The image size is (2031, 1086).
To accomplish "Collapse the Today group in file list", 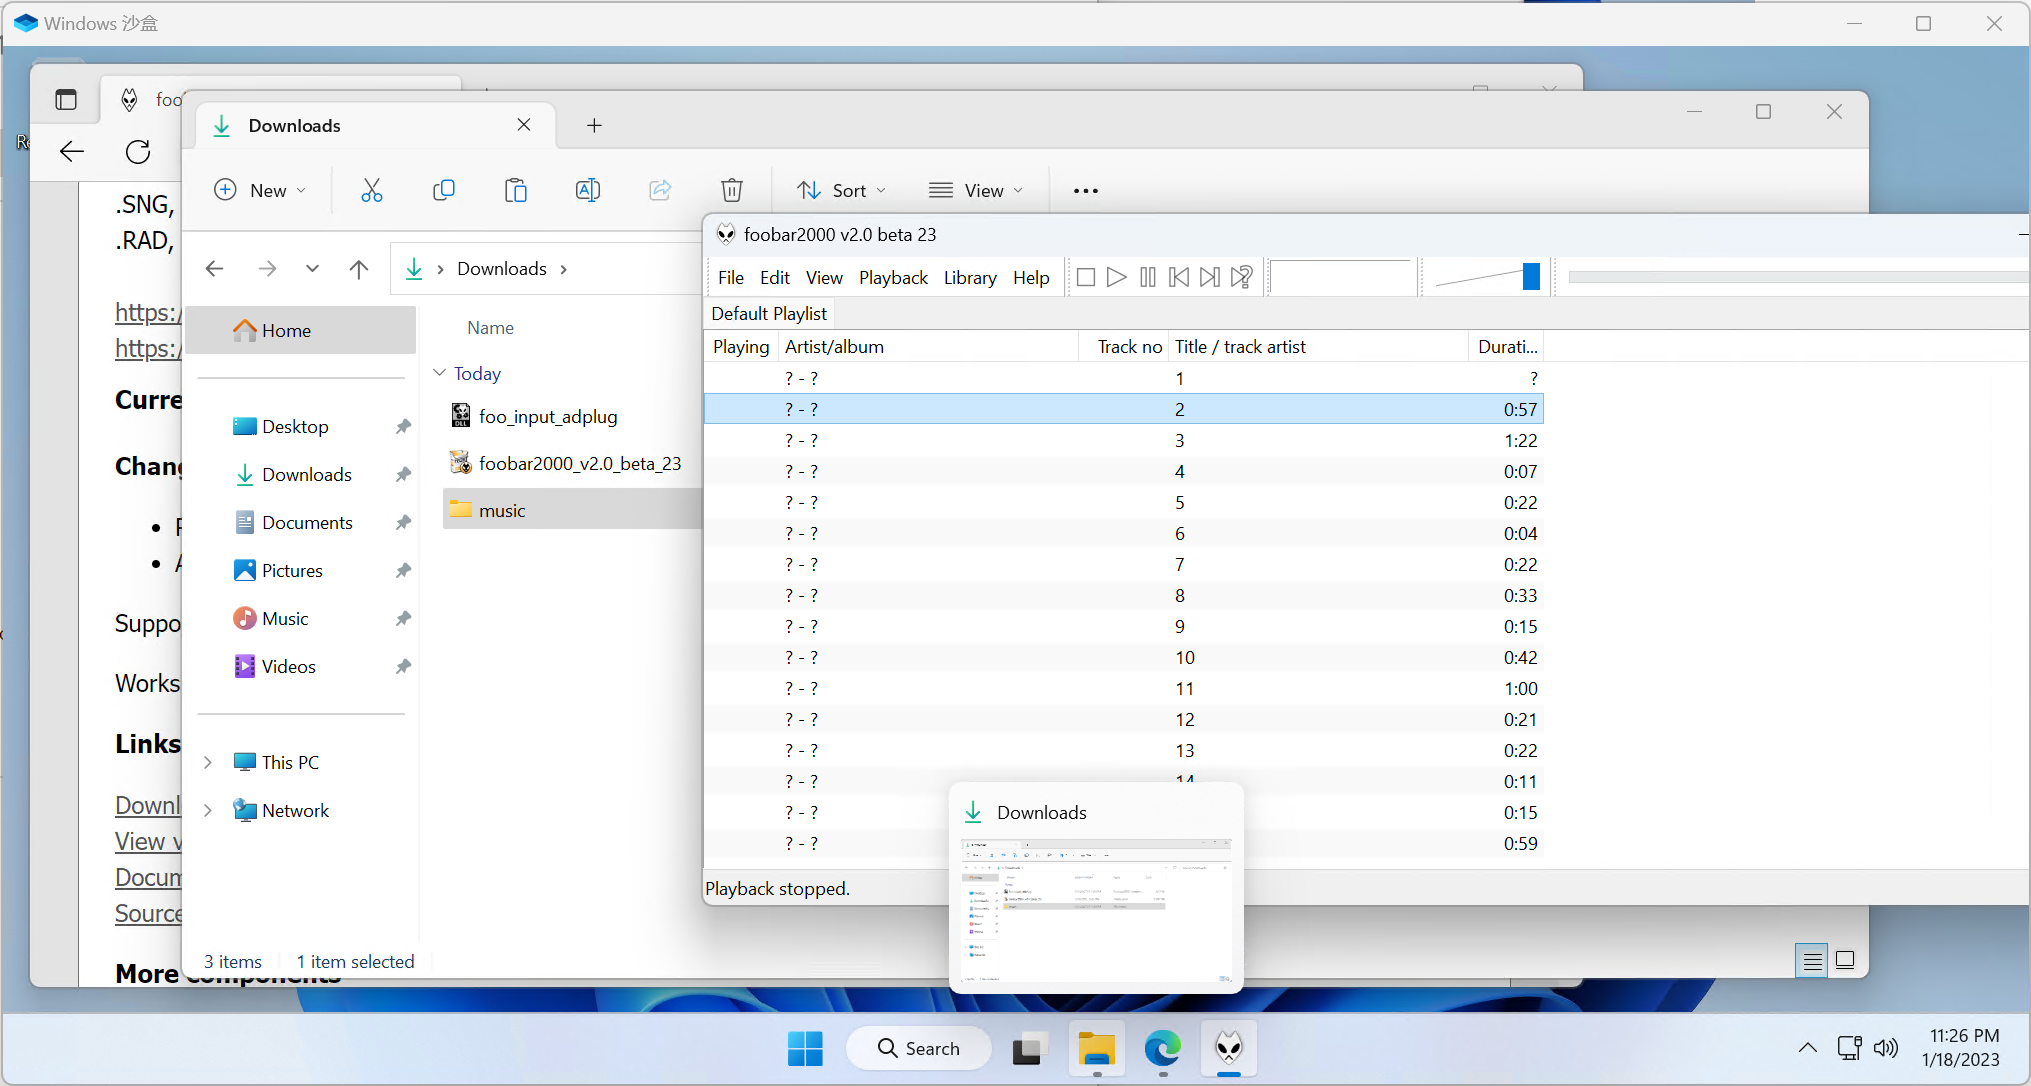I will (x=439, y=373).
